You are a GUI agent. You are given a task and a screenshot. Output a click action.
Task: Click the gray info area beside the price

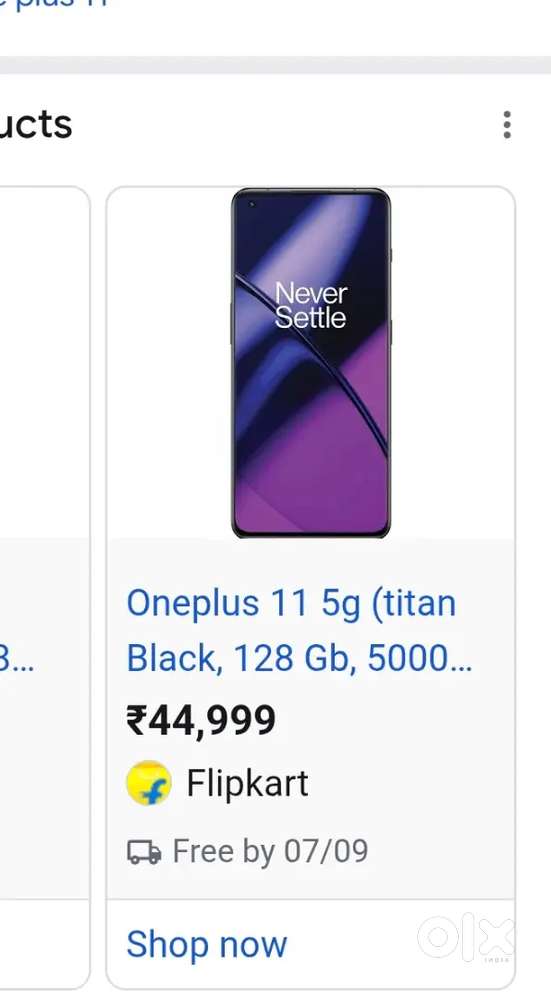pyautogui.click(x=394, y=721)
